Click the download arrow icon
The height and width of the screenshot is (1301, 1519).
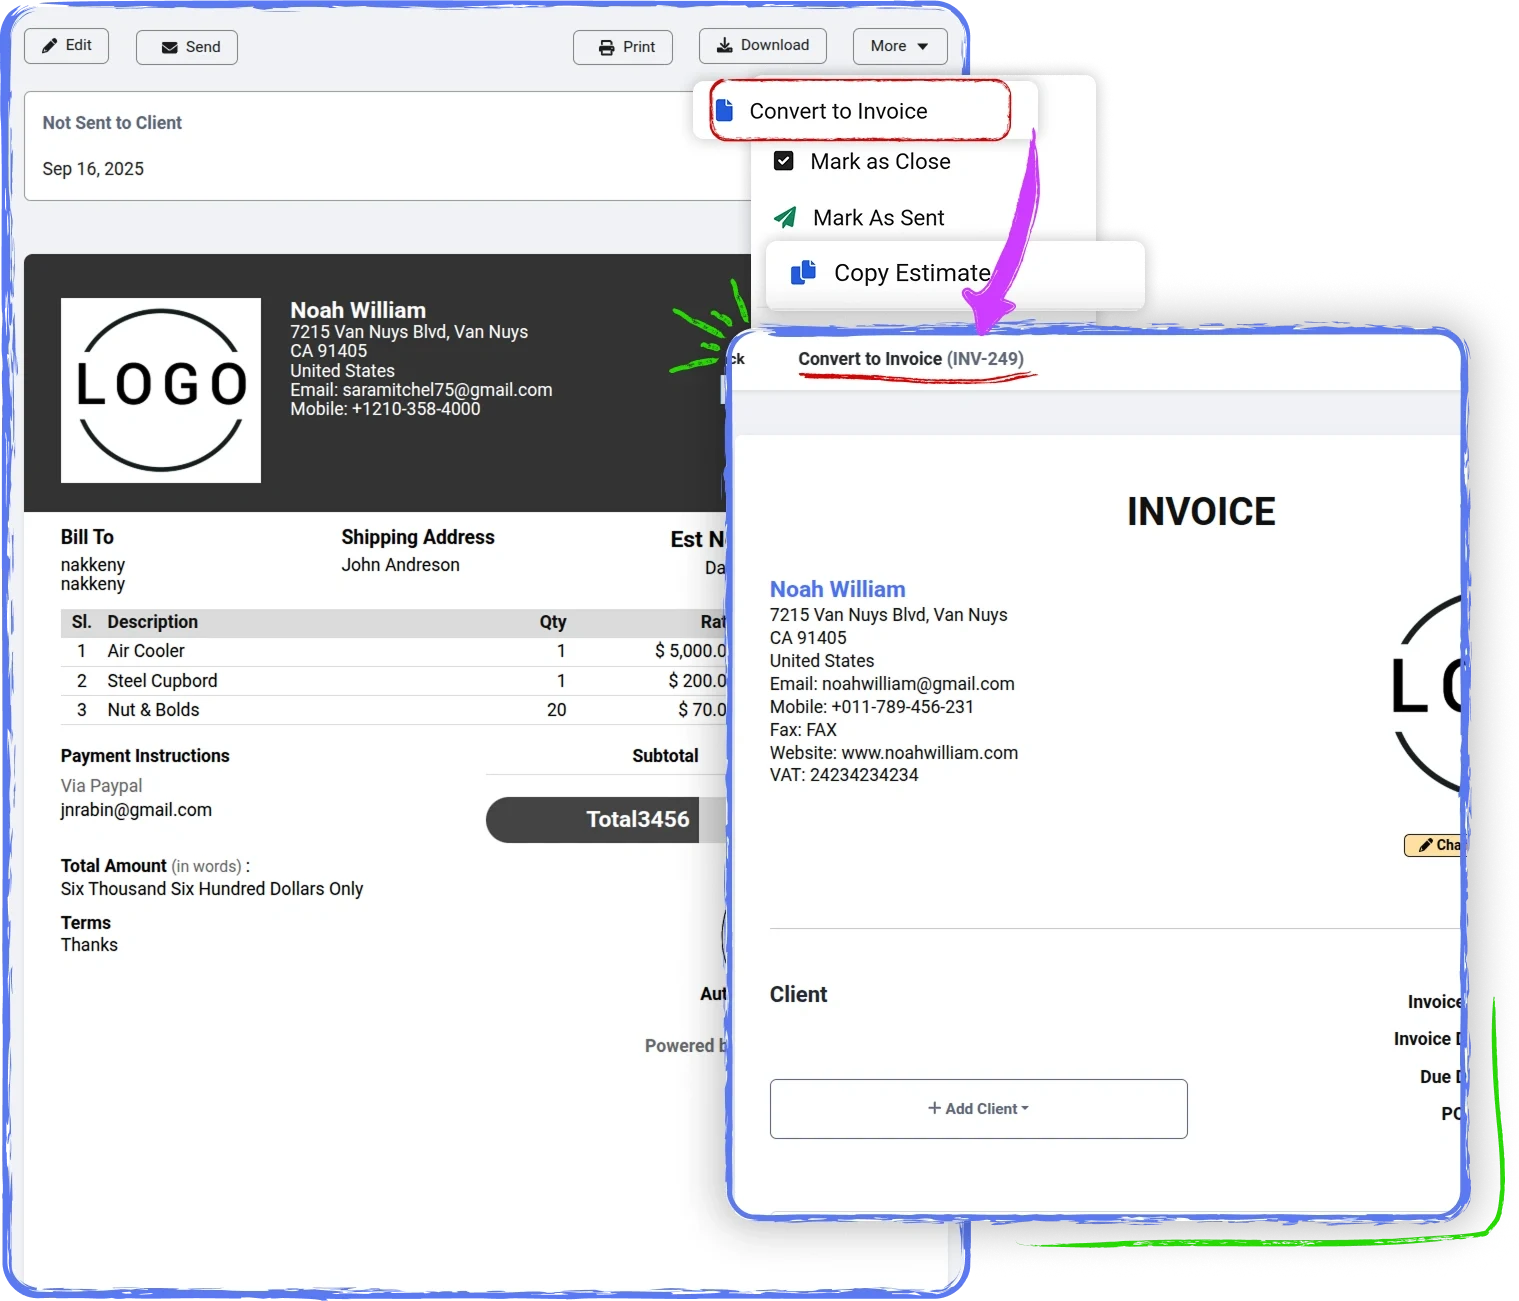(724, 45)
